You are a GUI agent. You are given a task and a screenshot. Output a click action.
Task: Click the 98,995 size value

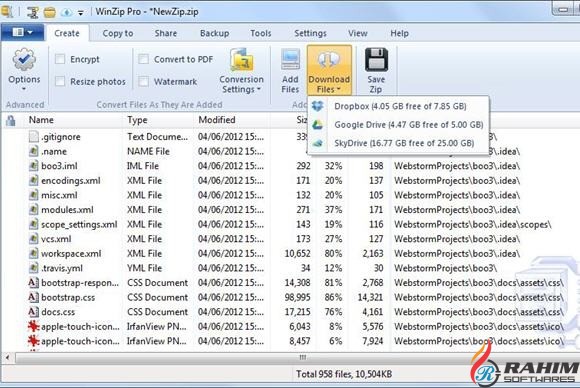click(x=297, y=297)
